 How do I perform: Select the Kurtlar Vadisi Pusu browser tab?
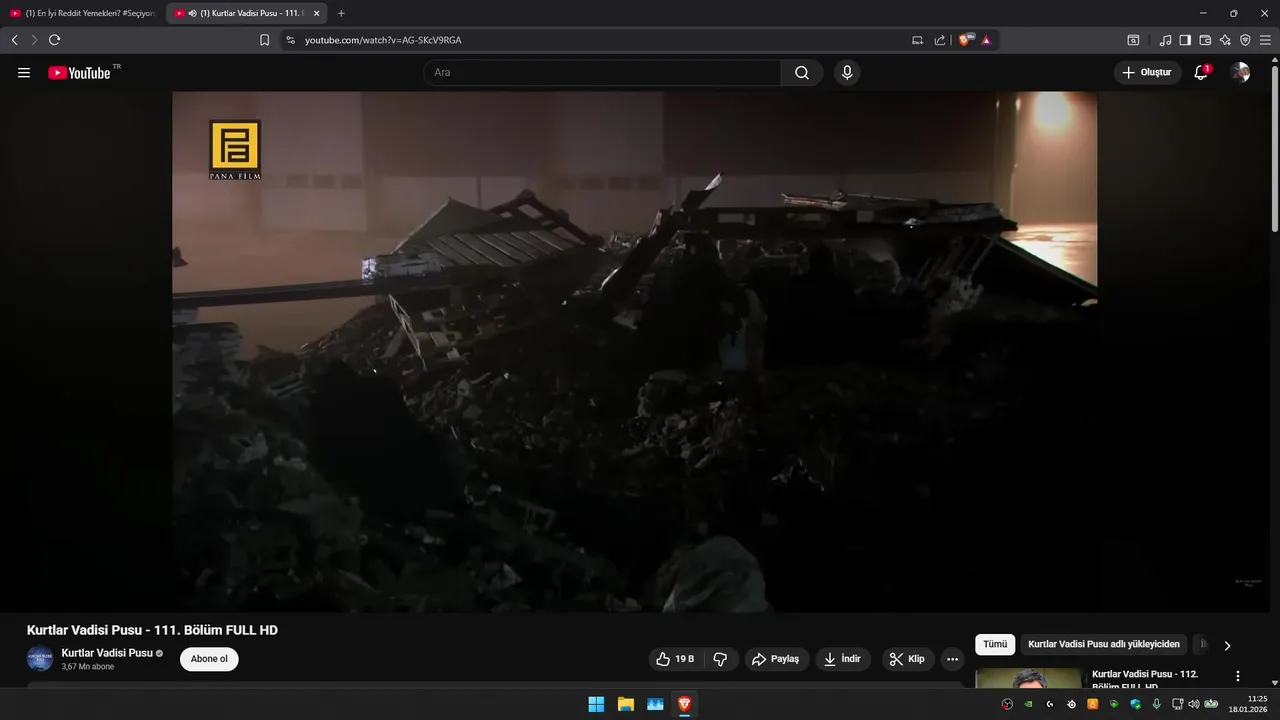tap(245, 13)
